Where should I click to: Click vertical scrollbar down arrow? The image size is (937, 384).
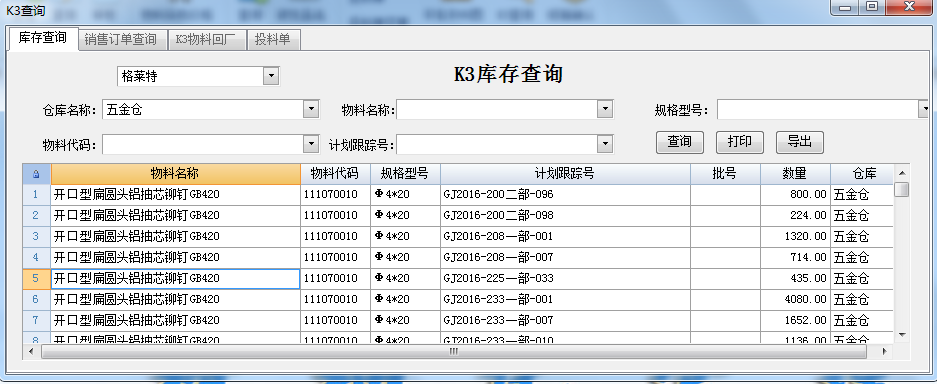[902, 334]
